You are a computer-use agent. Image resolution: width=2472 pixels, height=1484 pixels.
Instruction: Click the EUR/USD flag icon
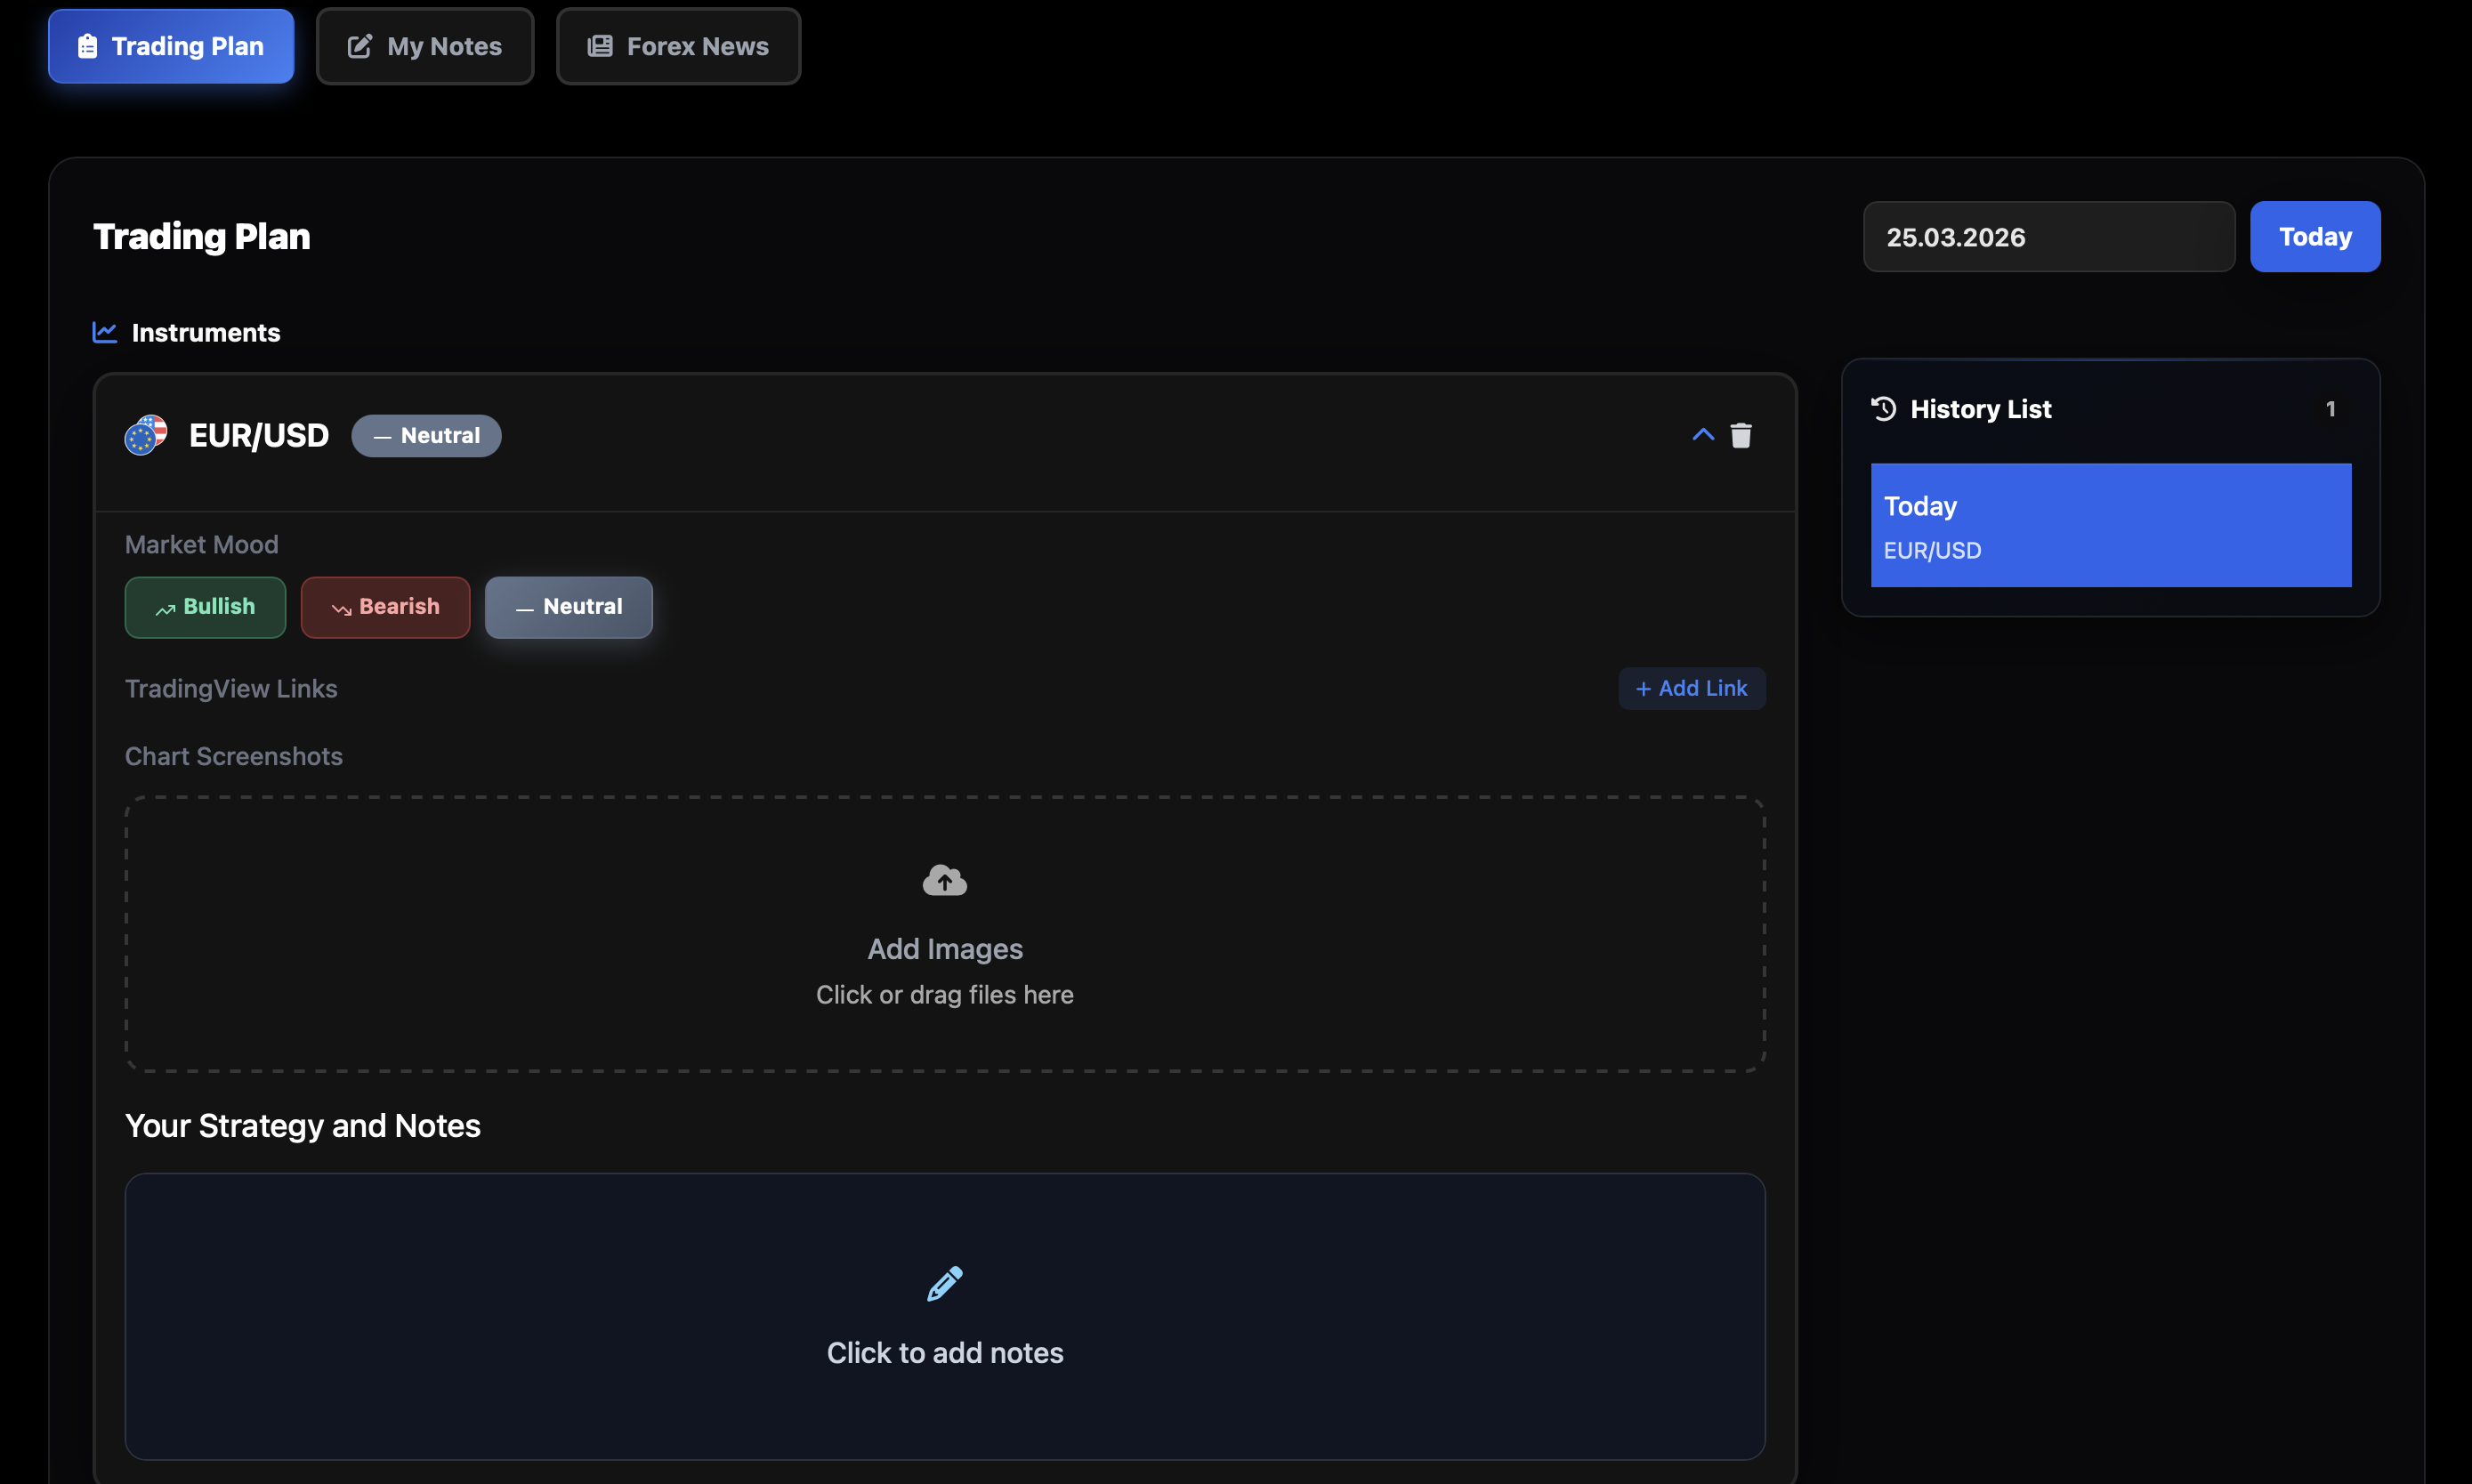[x=146, y=435]
